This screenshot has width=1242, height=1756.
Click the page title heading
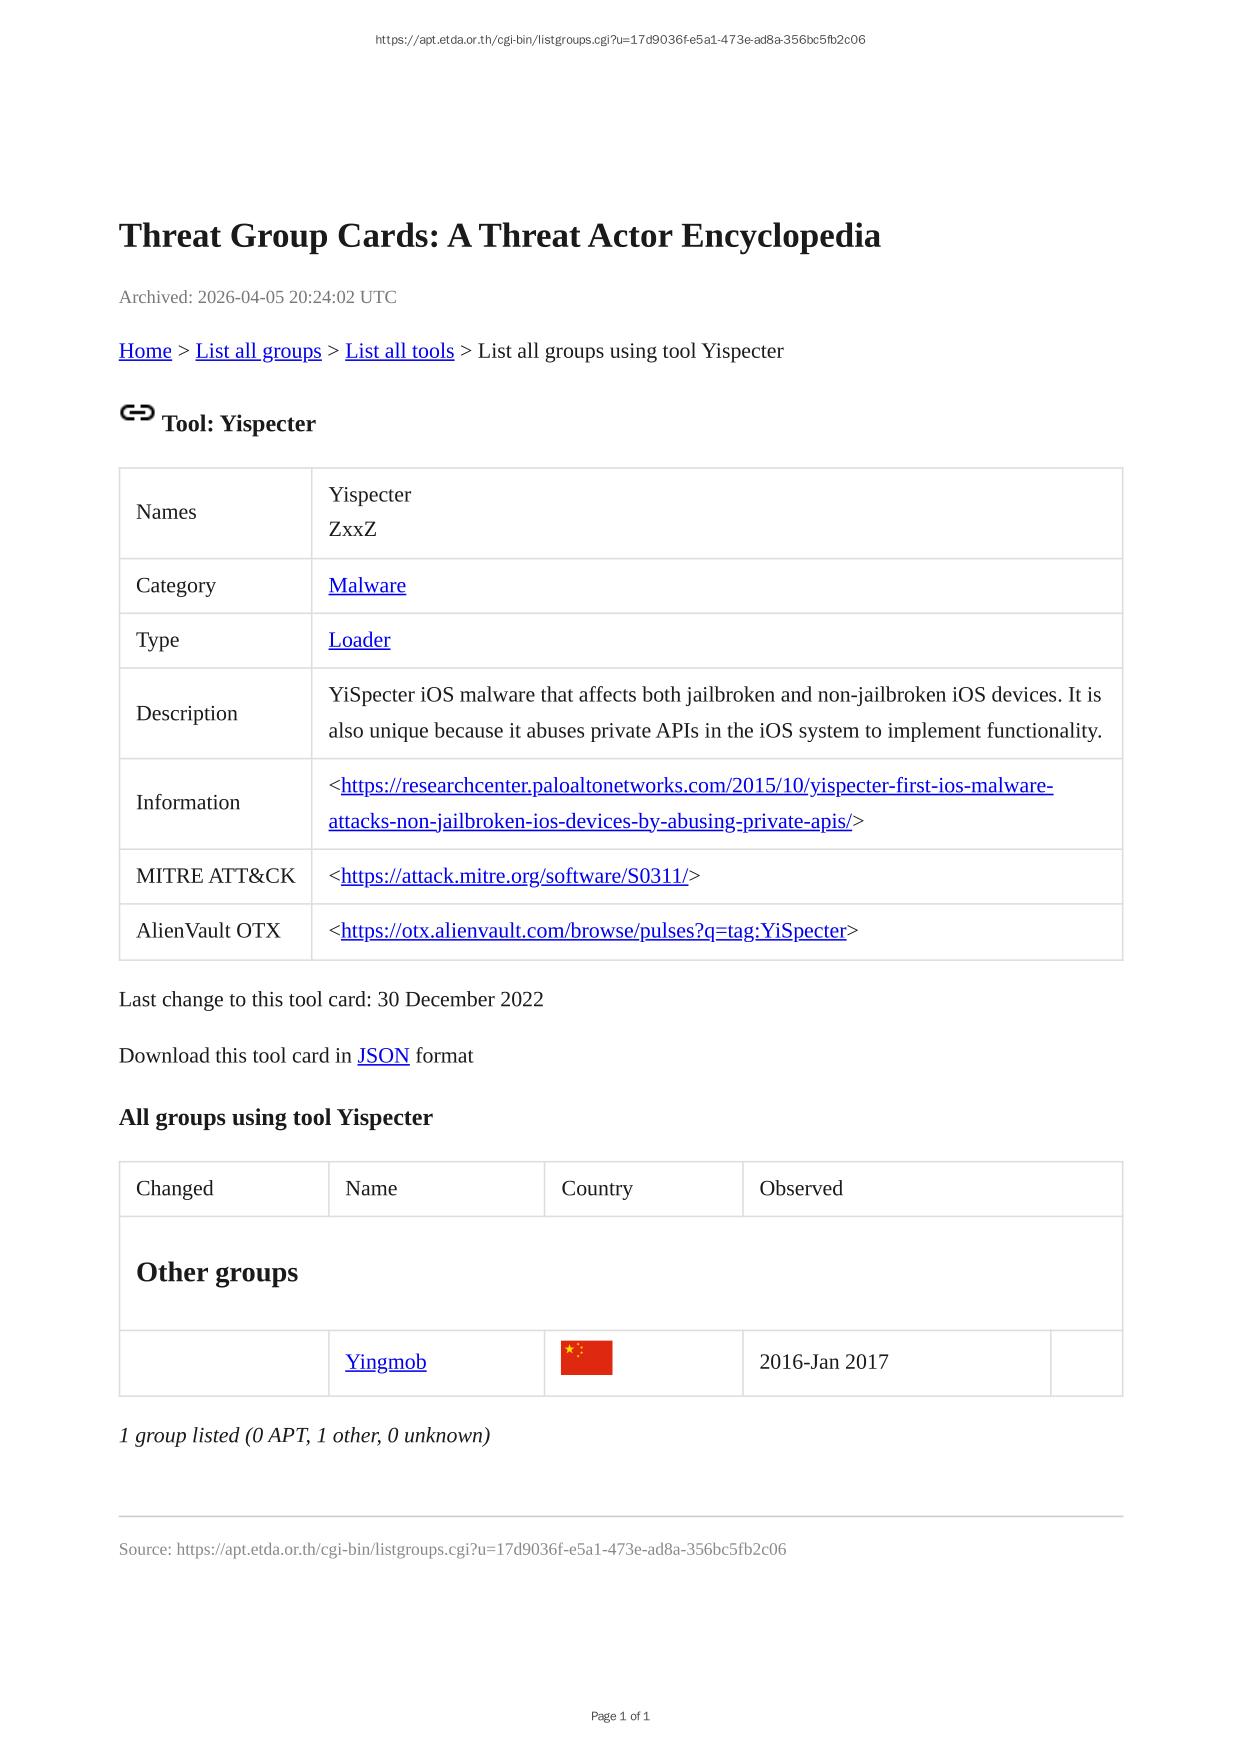[x=499, y=236]
